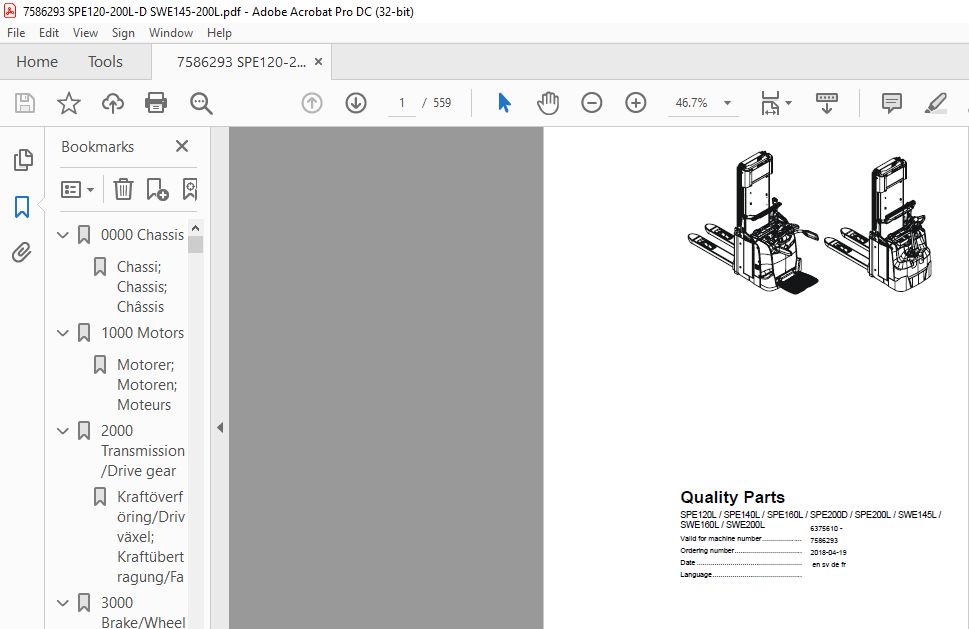This screenshot has height=629, width=969.
Task: Go to the previous page
Action: click(312, 103)
